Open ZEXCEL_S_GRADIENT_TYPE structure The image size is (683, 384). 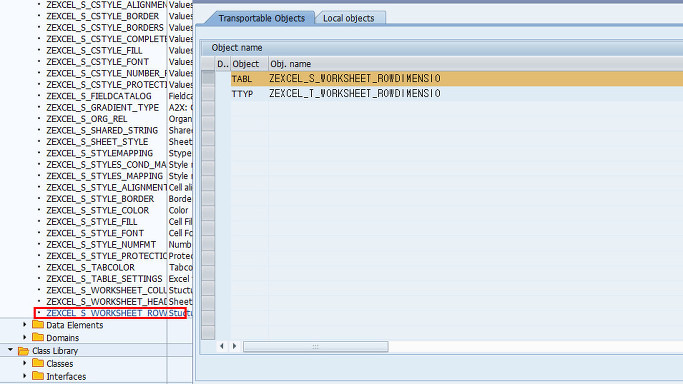pos(102,108)
